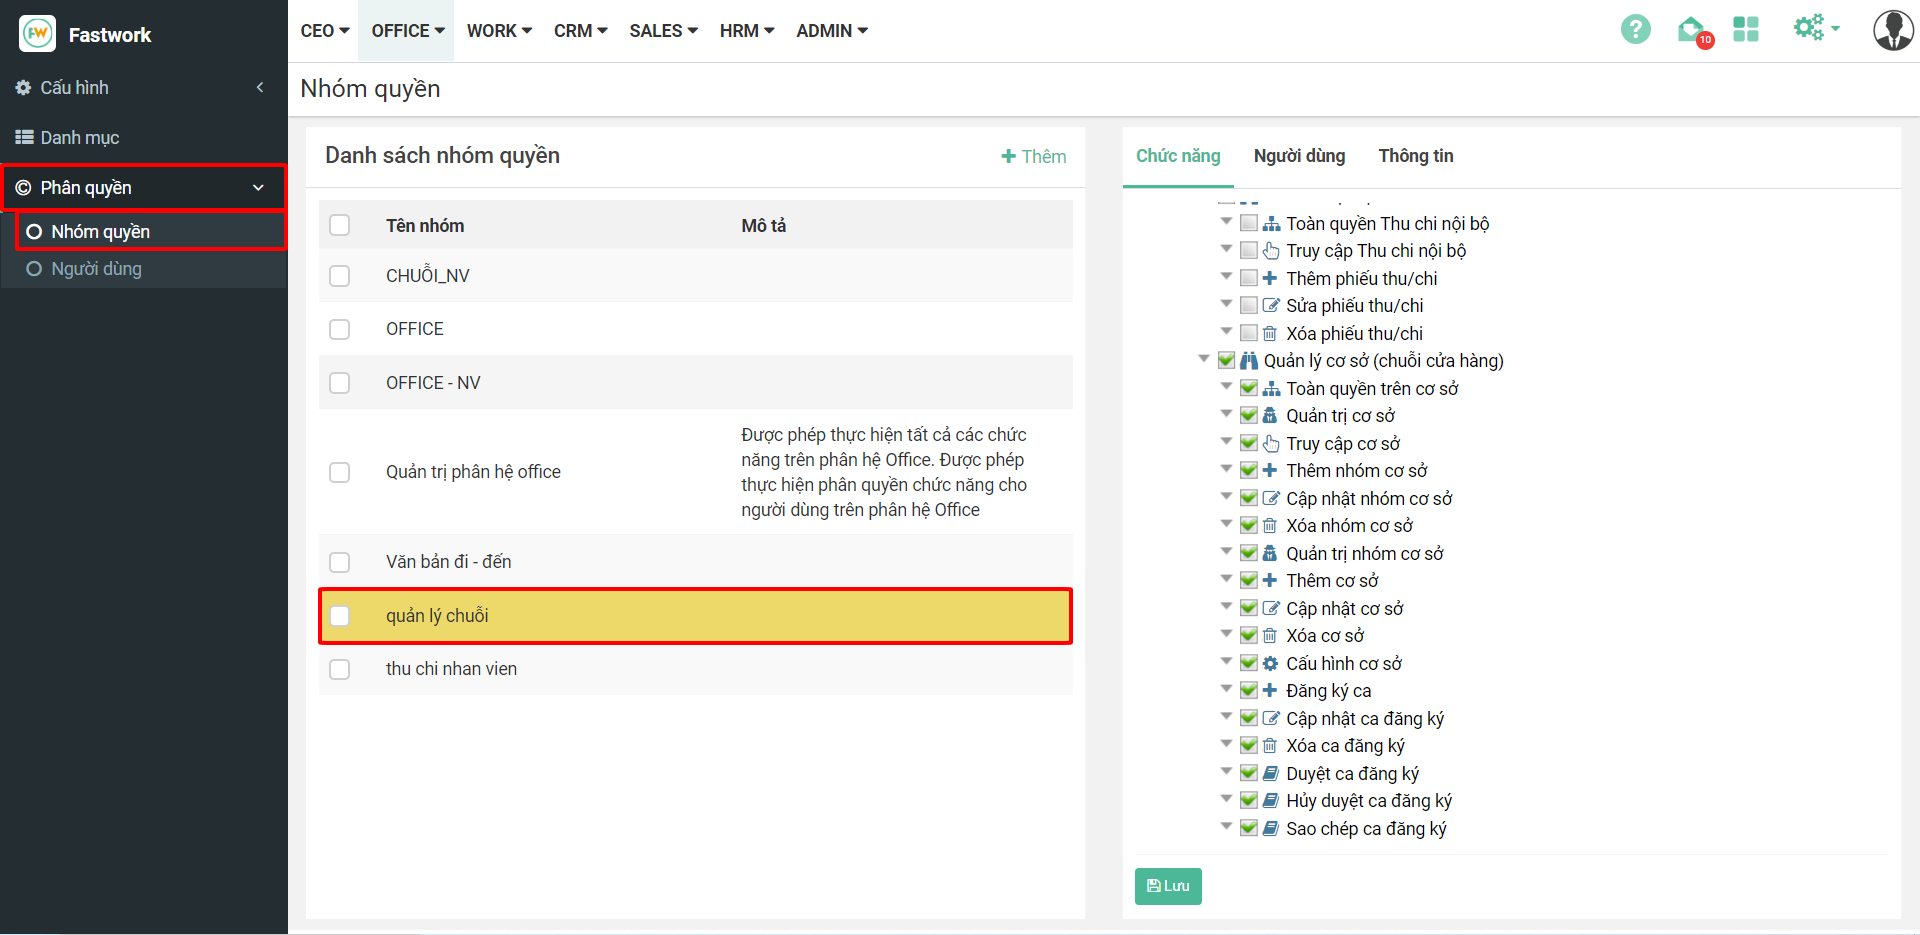Open notifications with red badge
1920x935 pixels.
pos(1692,31)
